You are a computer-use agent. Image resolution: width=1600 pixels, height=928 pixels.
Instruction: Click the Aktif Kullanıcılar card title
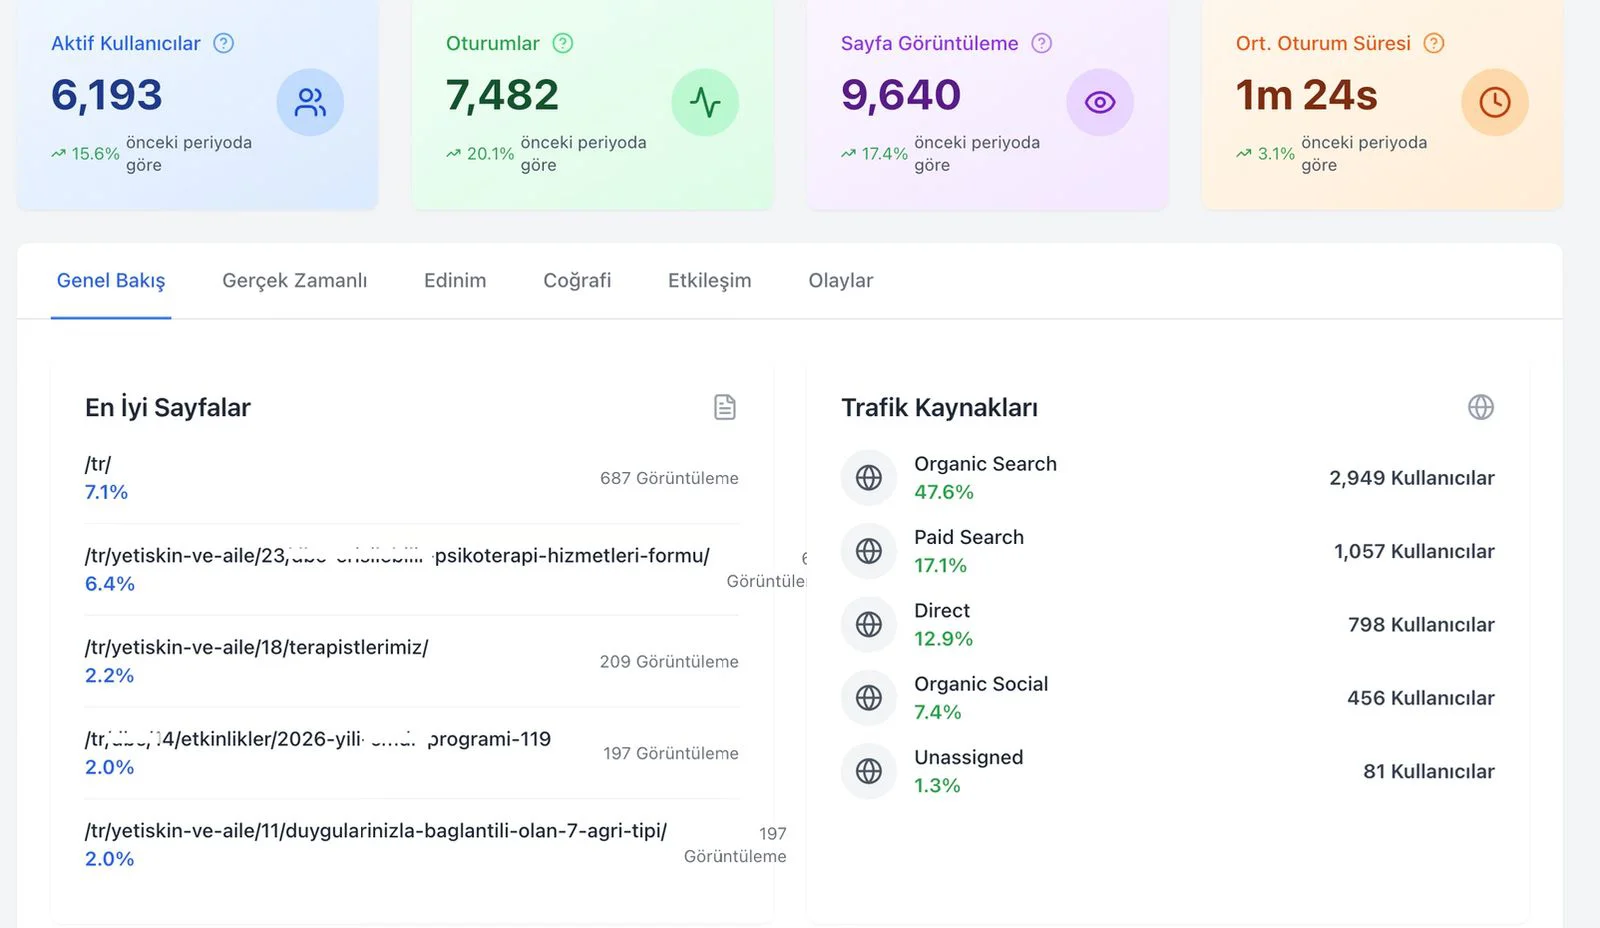pyautogui.click(x=126, y=43)
